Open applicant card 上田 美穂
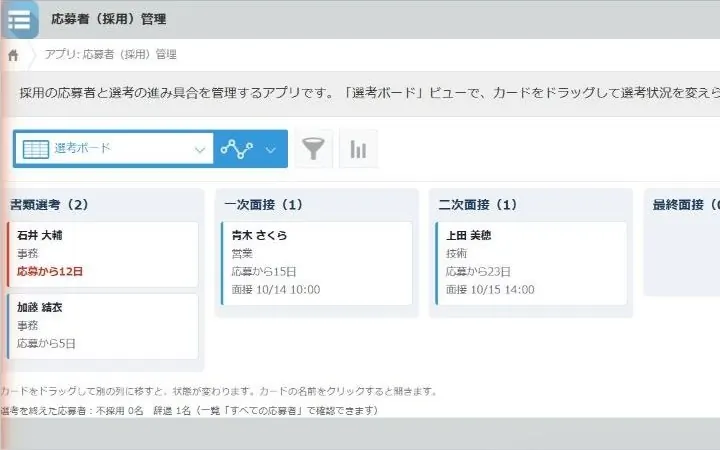The width and height of the screenshot is (720, 450). tap(531, 264)
